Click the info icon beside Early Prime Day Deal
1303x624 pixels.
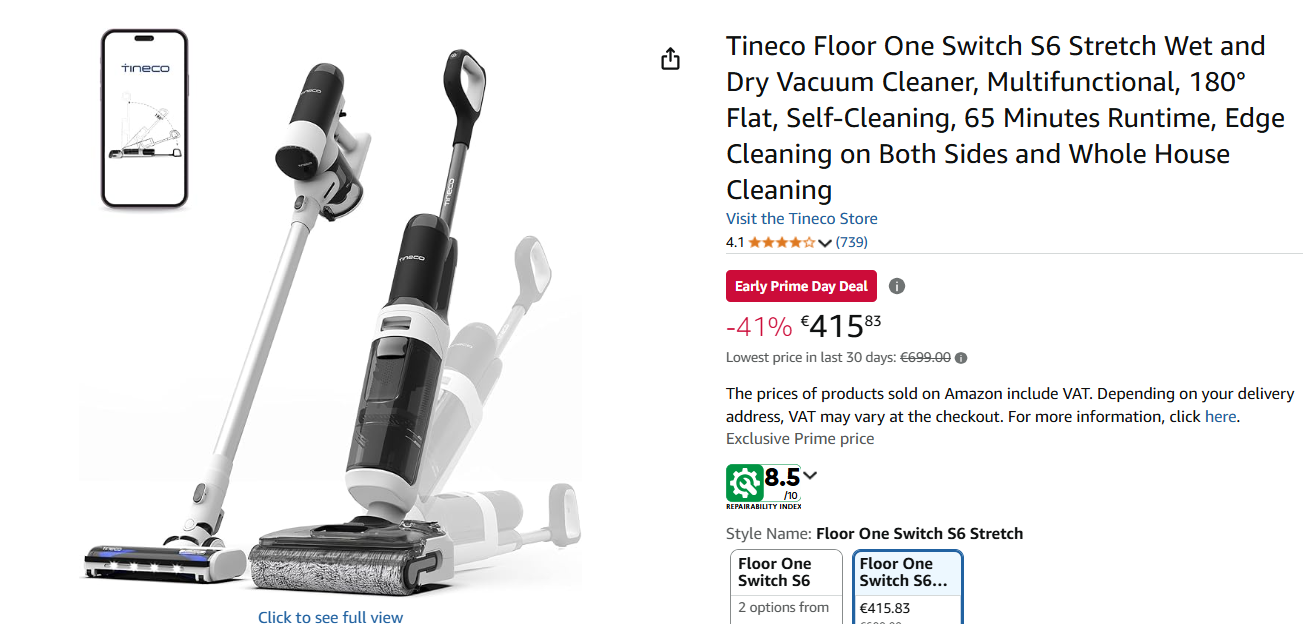tap(897, 286)
